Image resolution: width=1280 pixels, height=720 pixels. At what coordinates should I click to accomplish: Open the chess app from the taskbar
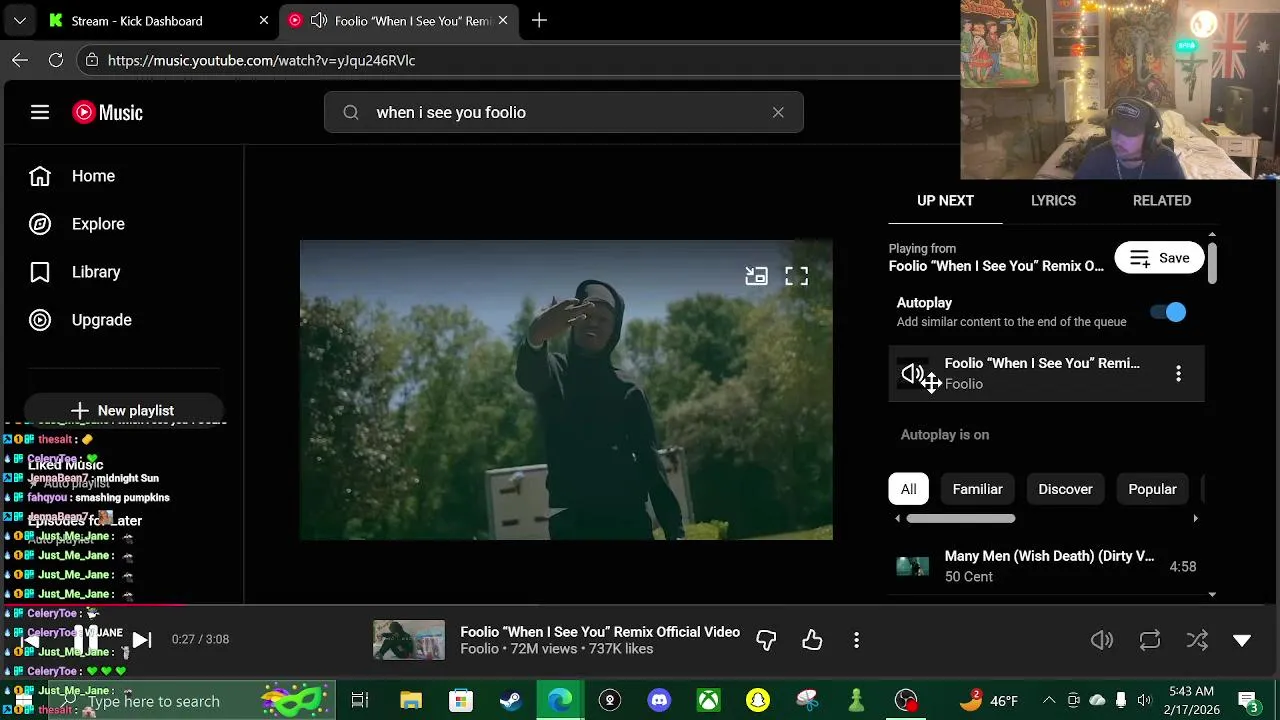tap(856, 700)
